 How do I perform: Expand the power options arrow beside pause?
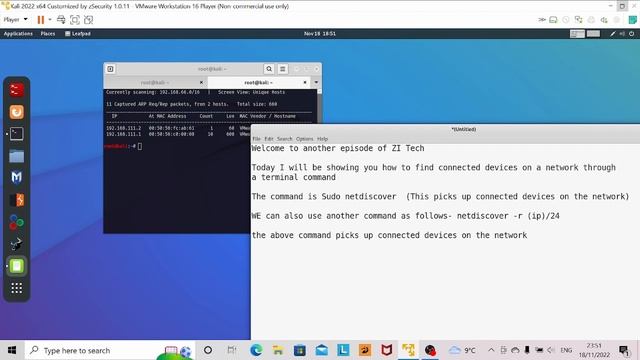click(50, 20)
